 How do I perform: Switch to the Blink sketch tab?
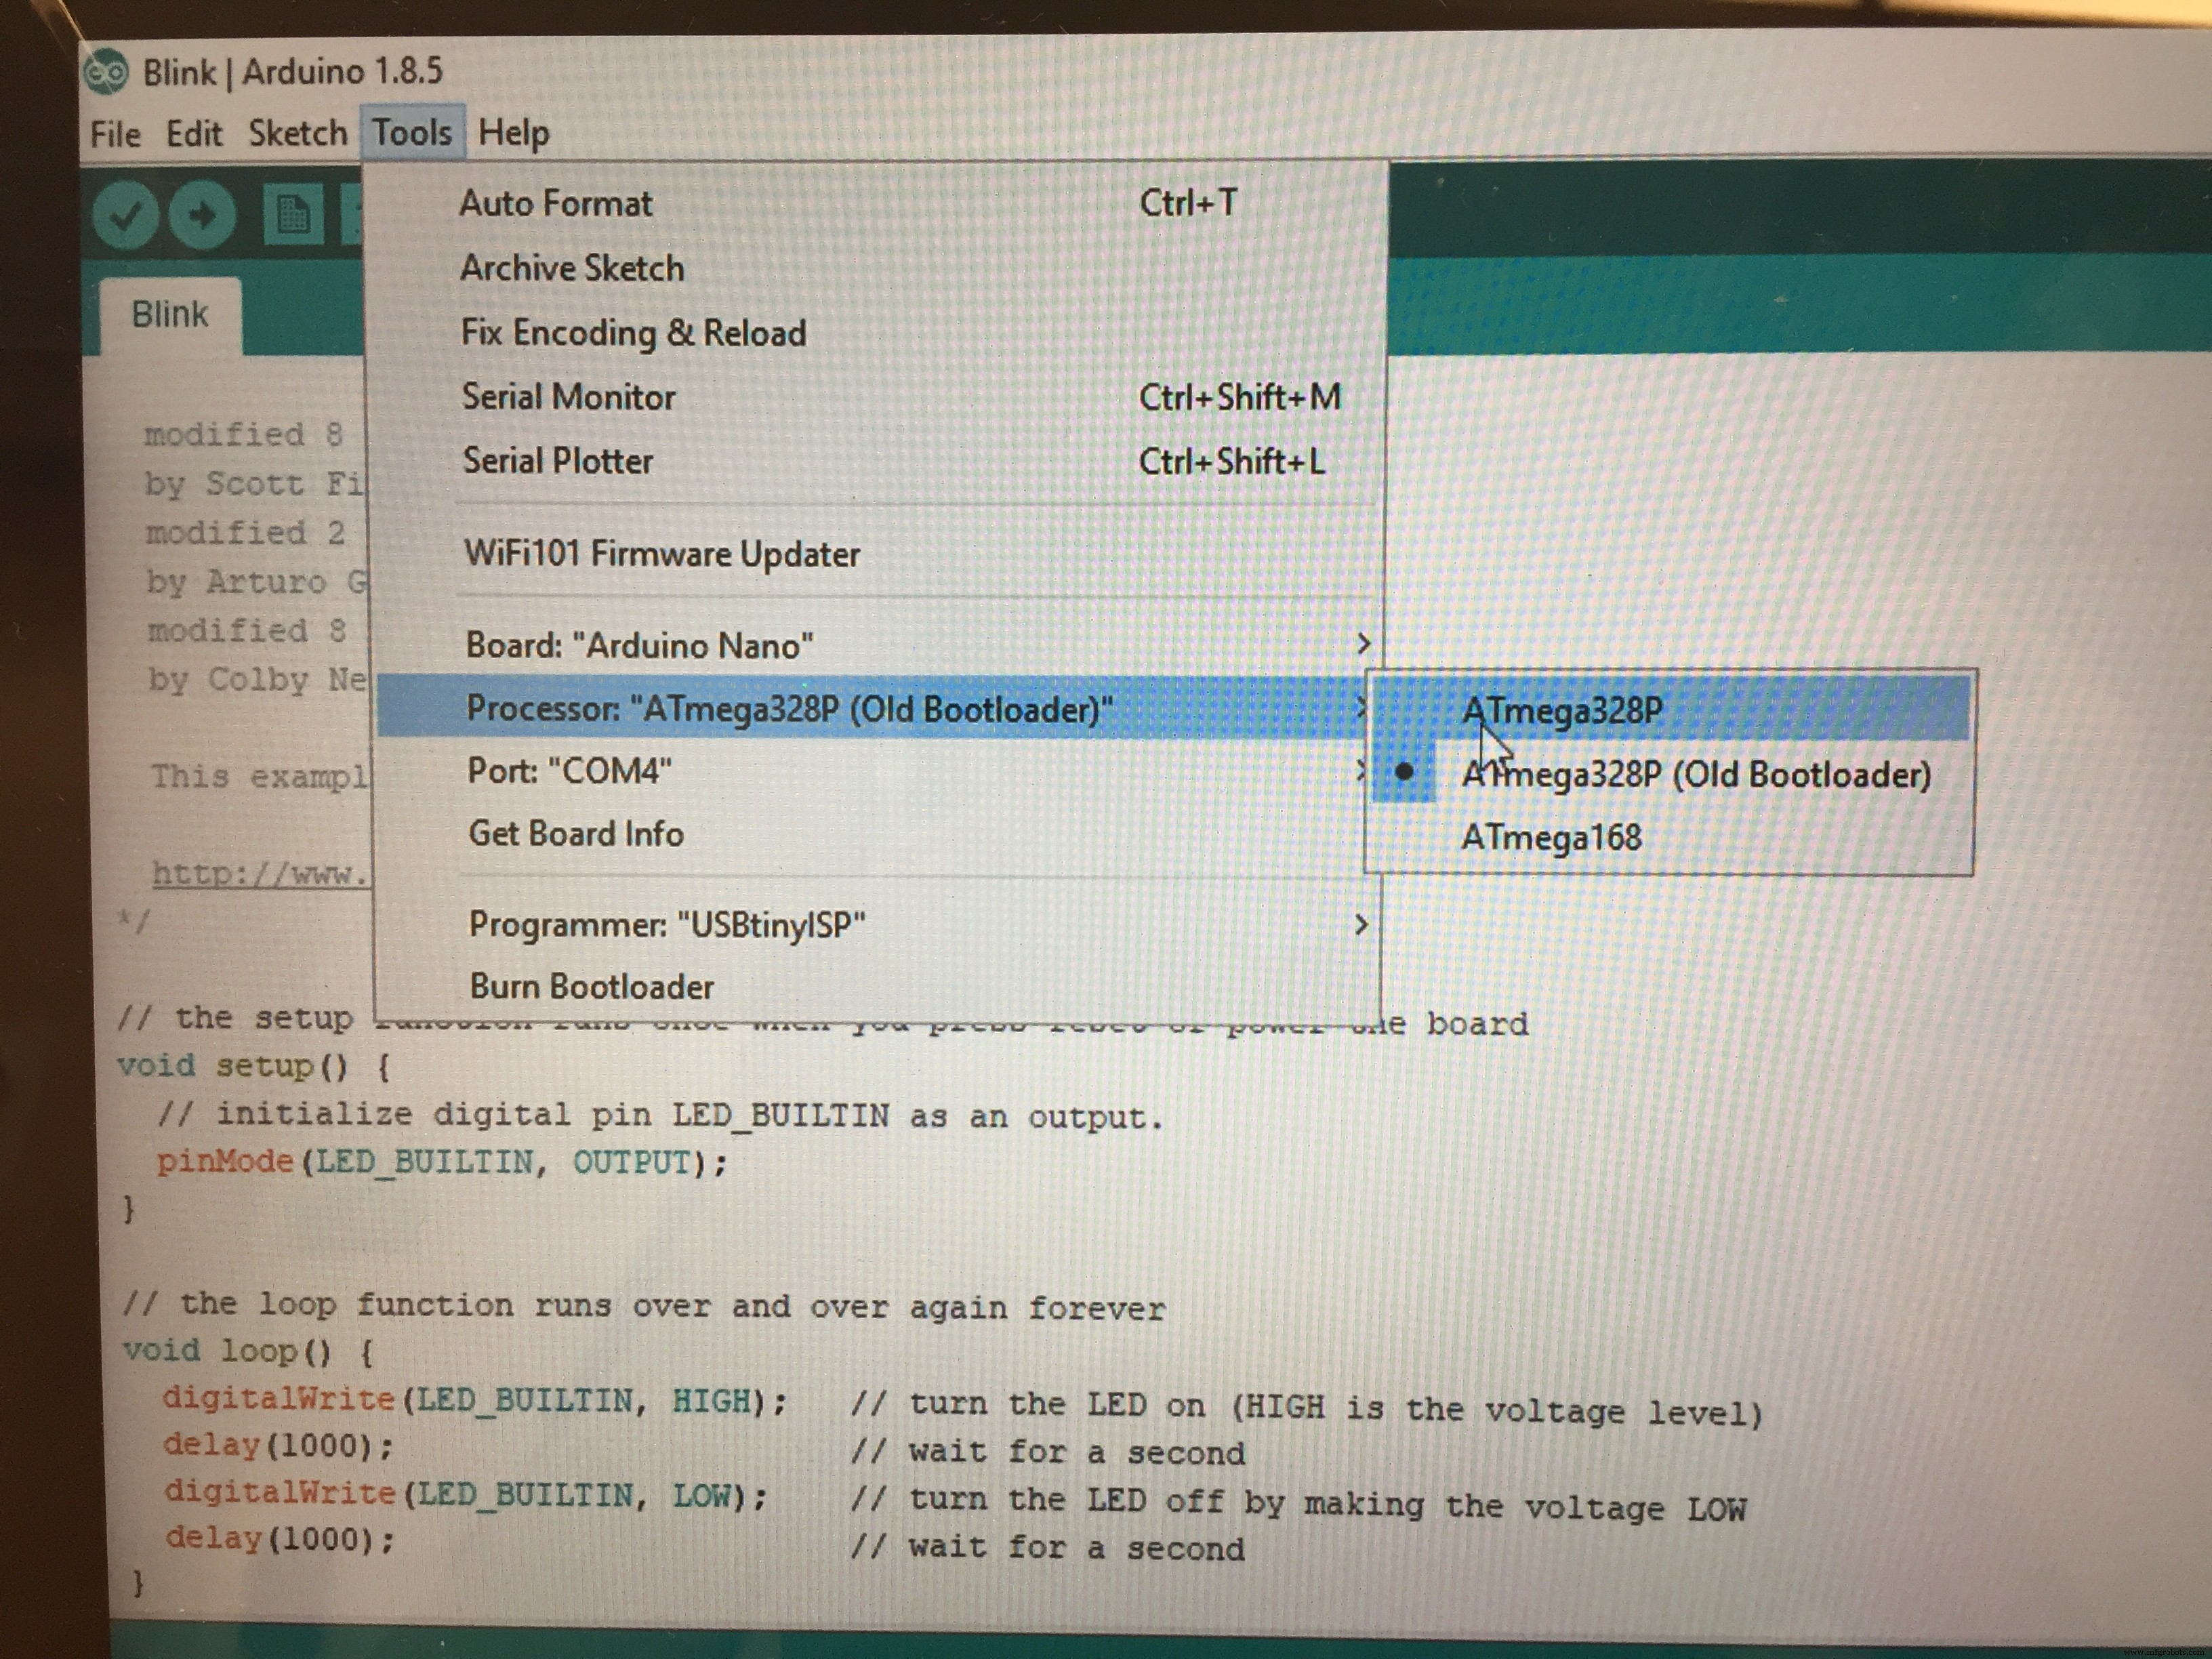click(x=170, y=313)
